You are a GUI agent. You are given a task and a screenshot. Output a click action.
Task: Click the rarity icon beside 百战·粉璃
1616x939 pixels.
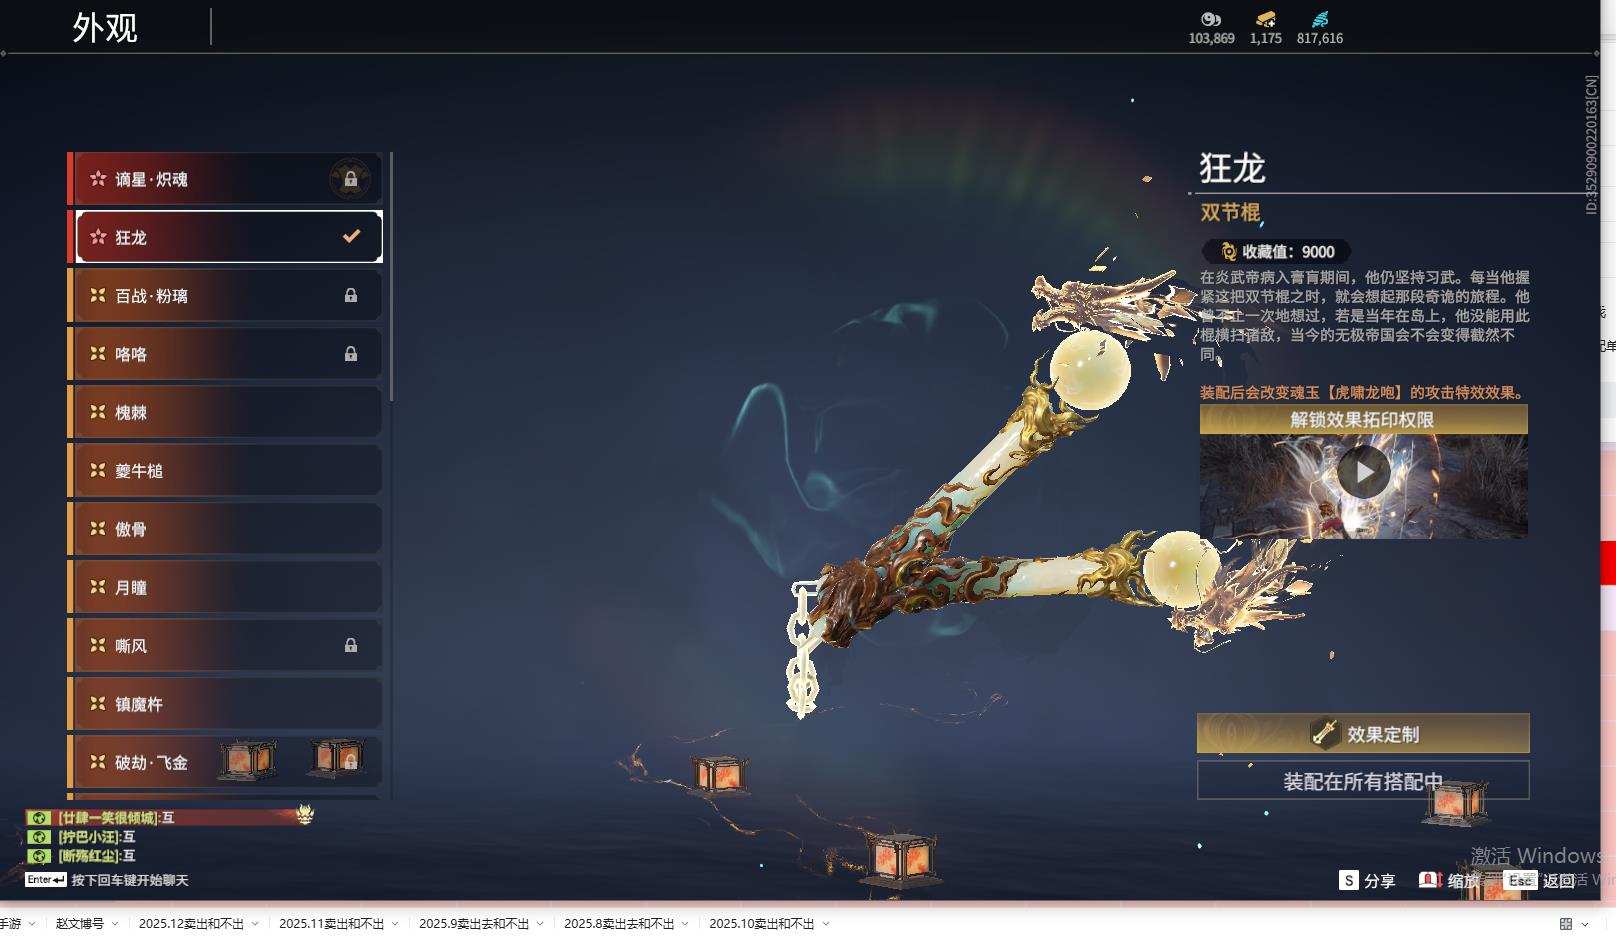98,295
